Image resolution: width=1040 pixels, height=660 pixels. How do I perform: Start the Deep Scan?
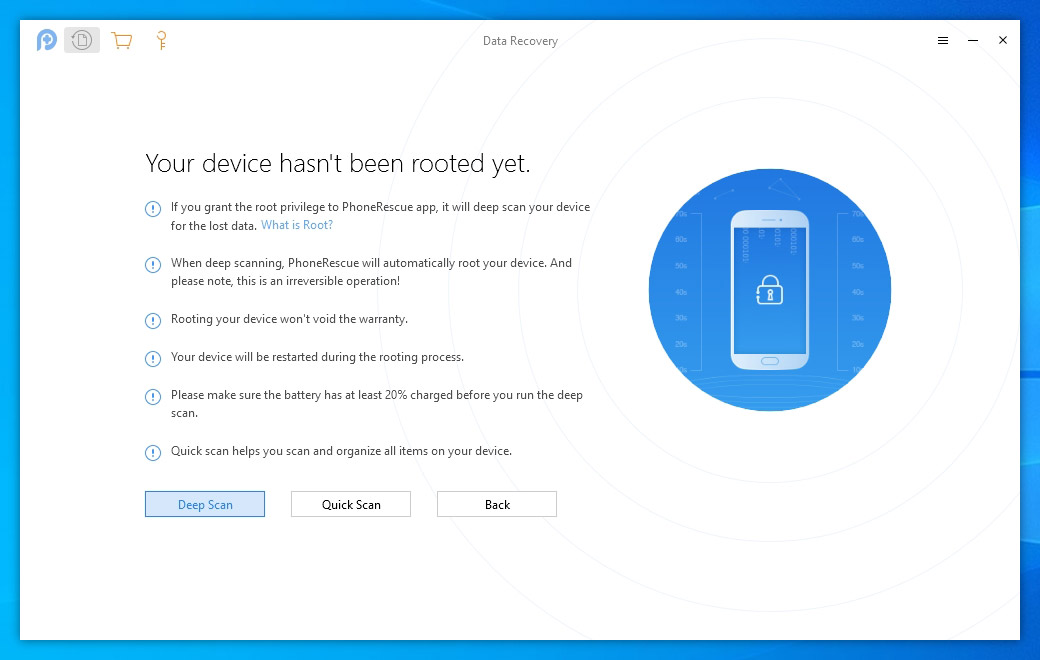205,504
